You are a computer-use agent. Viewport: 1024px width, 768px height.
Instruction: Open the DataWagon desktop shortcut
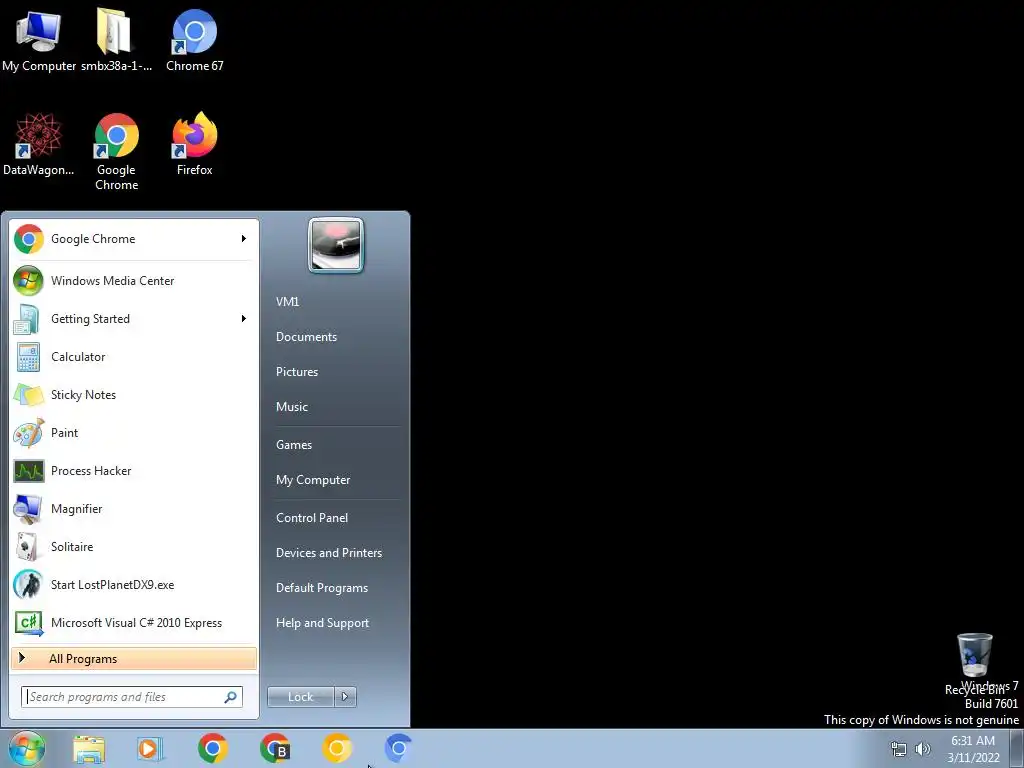(x=39, y=144)
